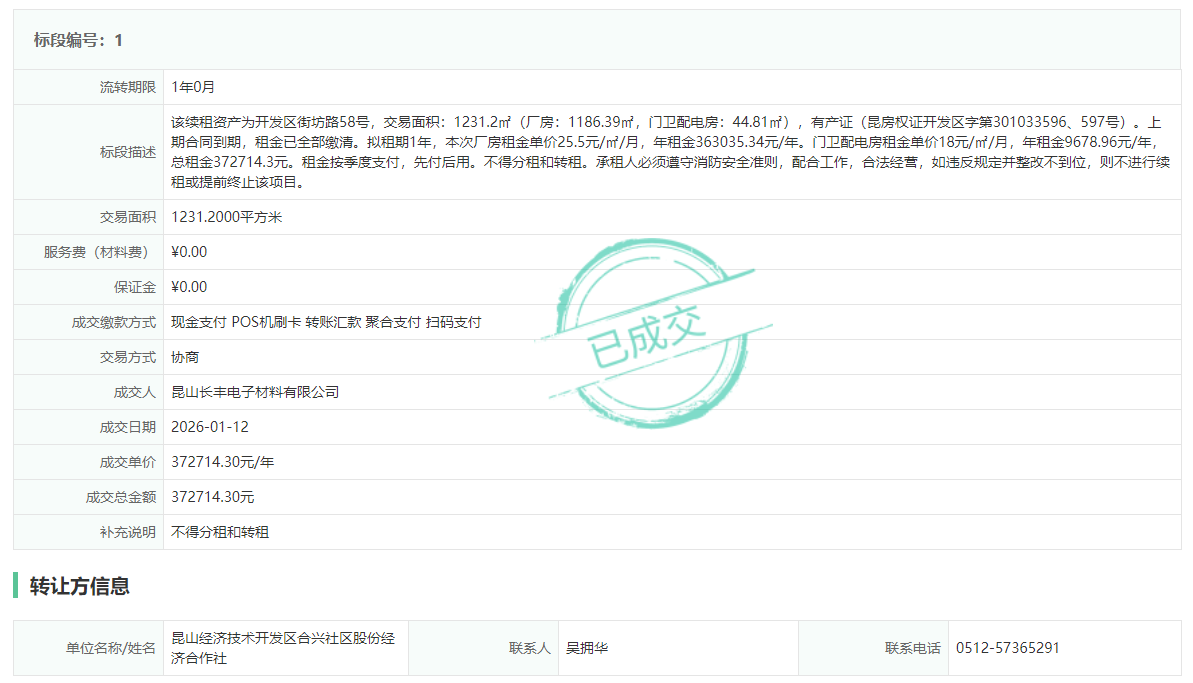This screenshot has height=683, width=1193.
Task: Click the 保证金 amount ¥0.00
Action: [189, 287]
